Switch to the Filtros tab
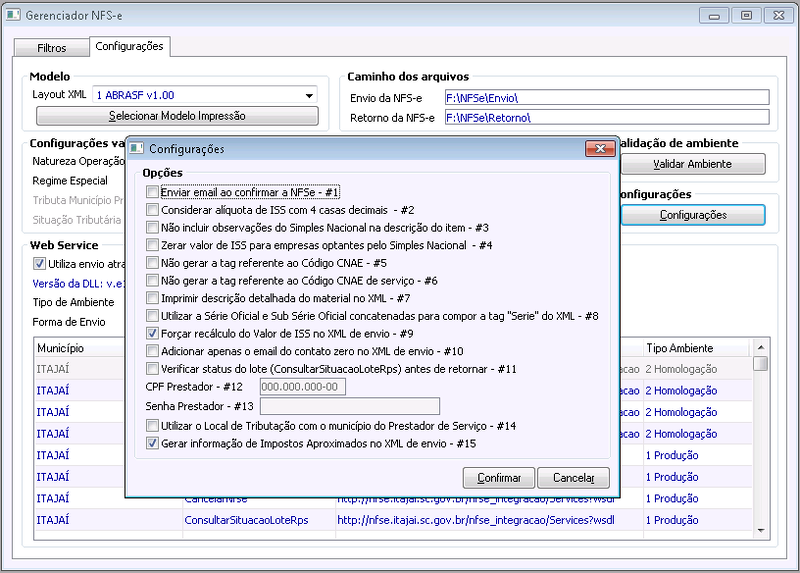This screenshot has width=800, height=573. point(52,48)
